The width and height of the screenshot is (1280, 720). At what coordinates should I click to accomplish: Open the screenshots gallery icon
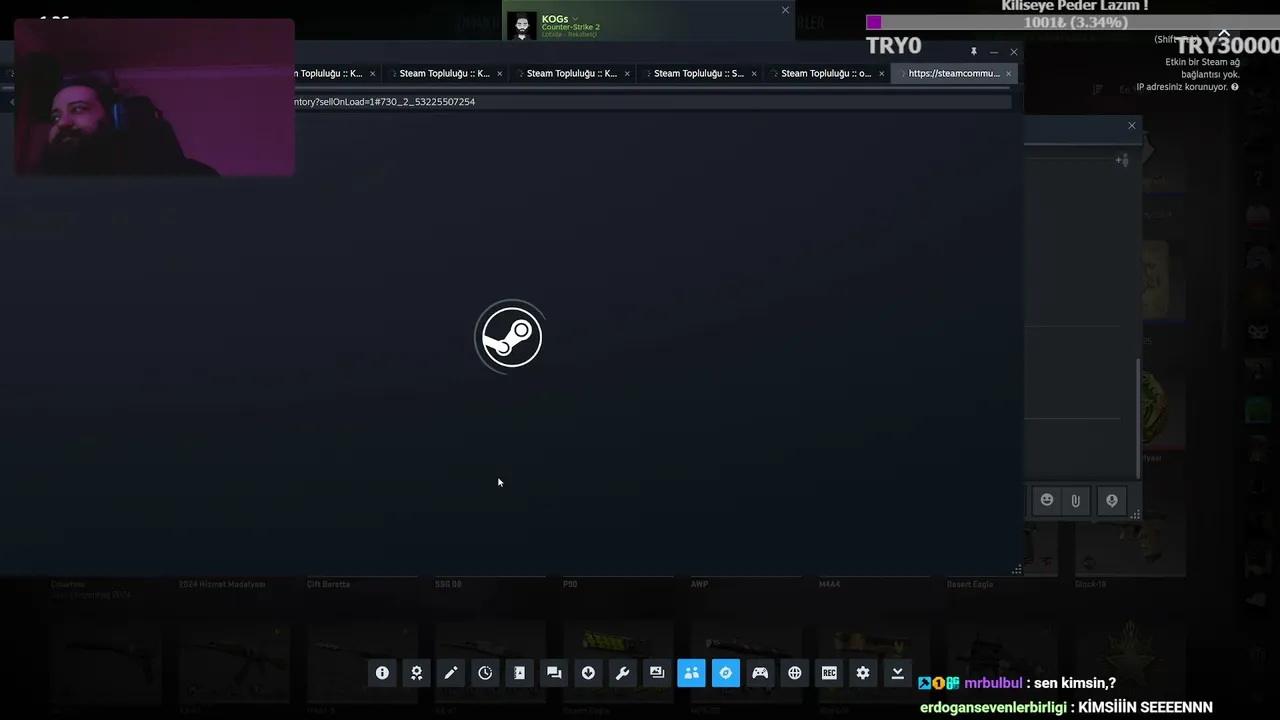point(657,673)
